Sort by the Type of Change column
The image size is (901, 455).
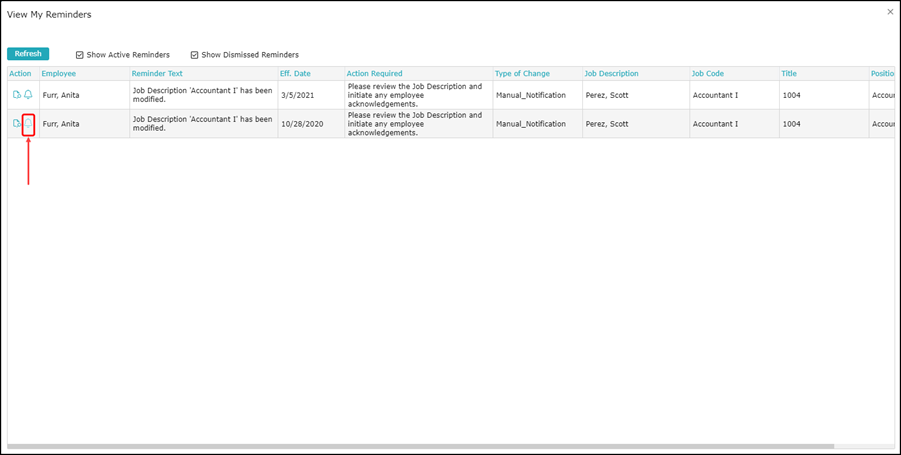click(523, 74)
